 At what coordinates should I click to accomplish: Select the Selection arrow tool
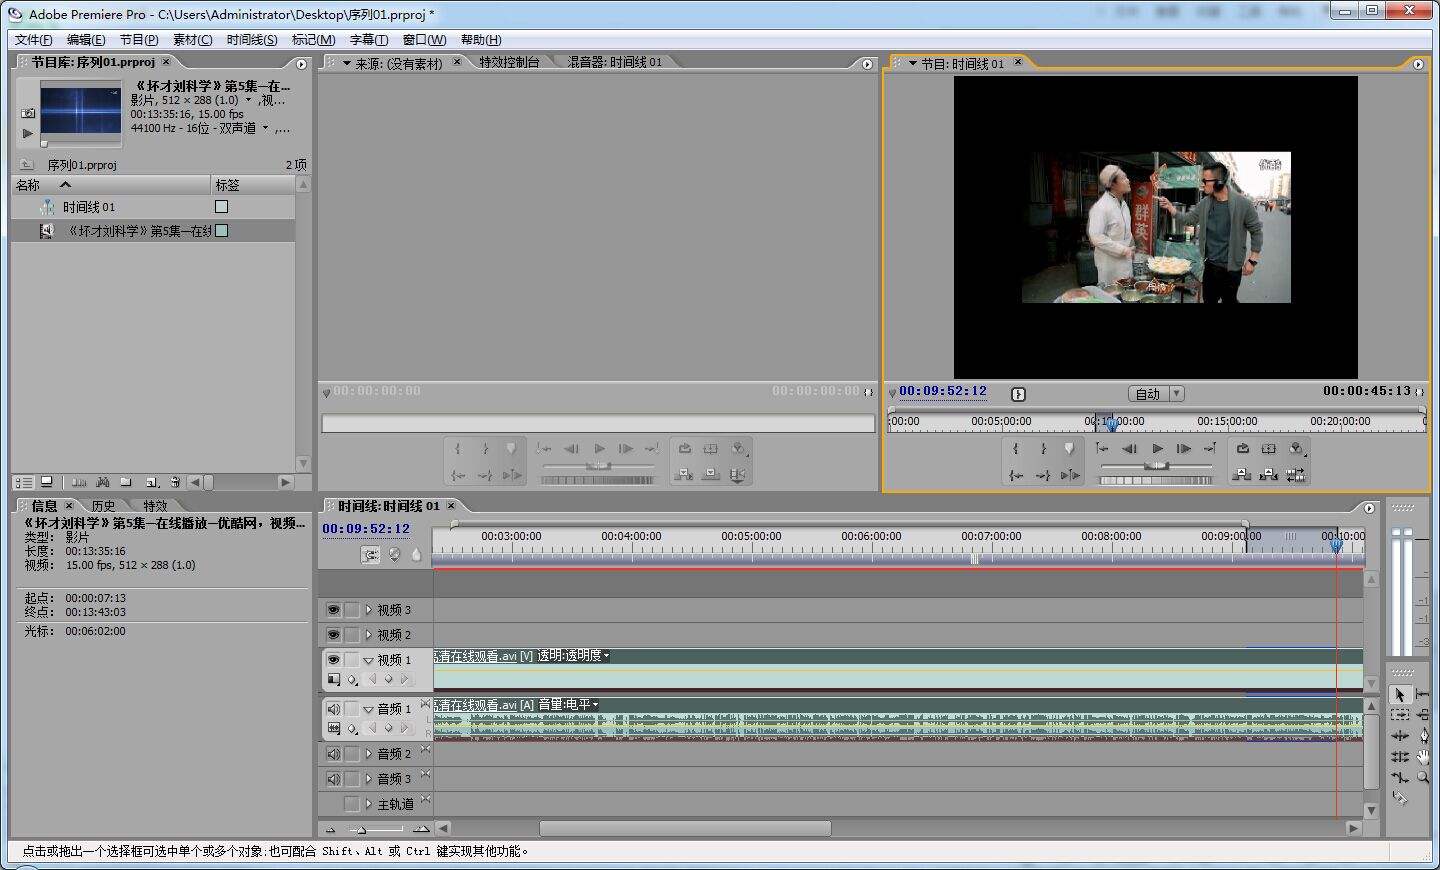[x=1400, y=694]
